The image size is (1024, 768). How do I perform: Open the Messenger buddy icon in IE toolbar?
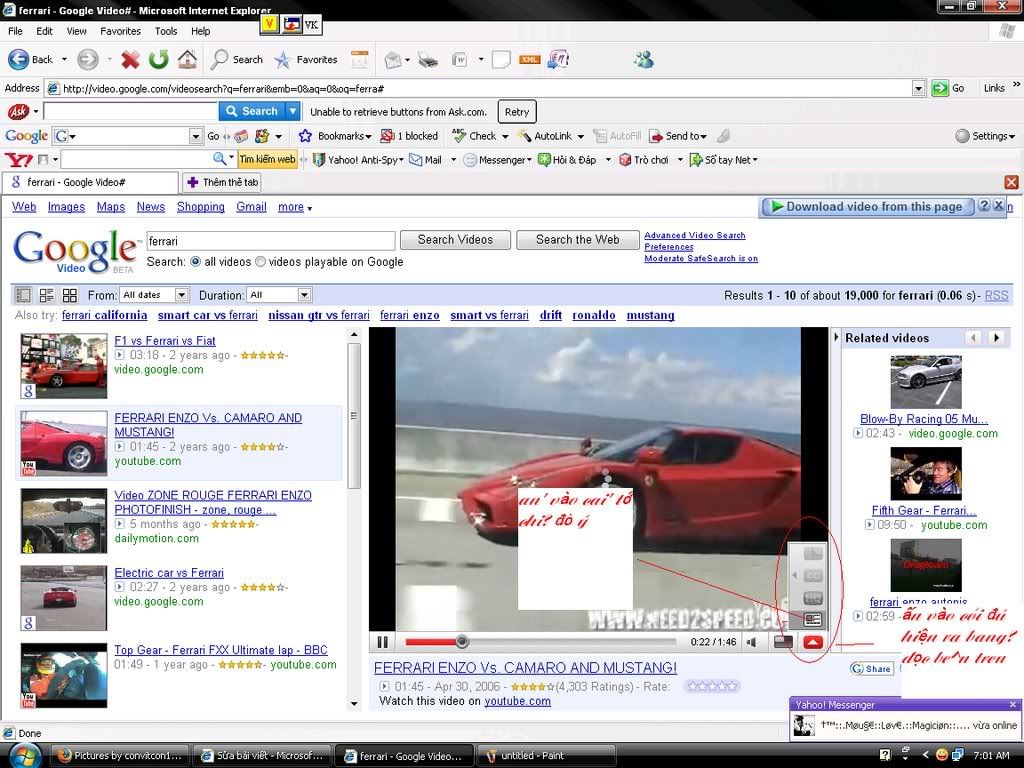(644, 59)
